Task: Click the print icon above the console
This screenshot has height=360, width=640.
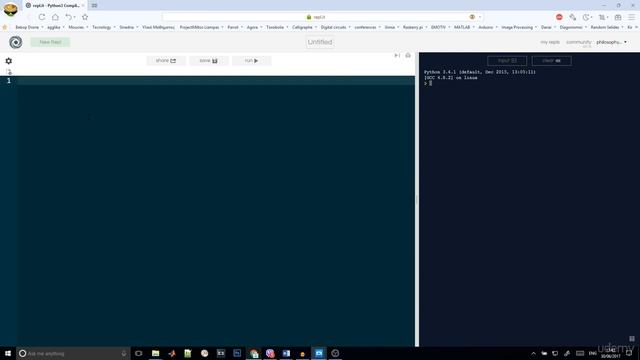Action: tap(408, 55)
